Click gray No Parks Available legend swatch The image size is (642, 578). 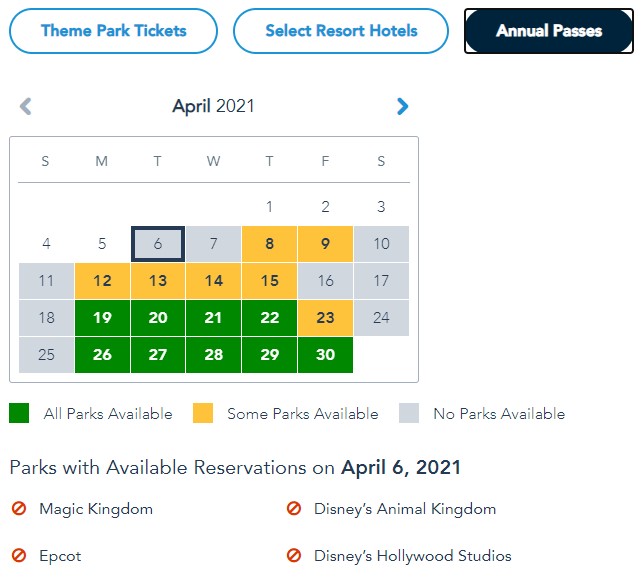point(409,413)
